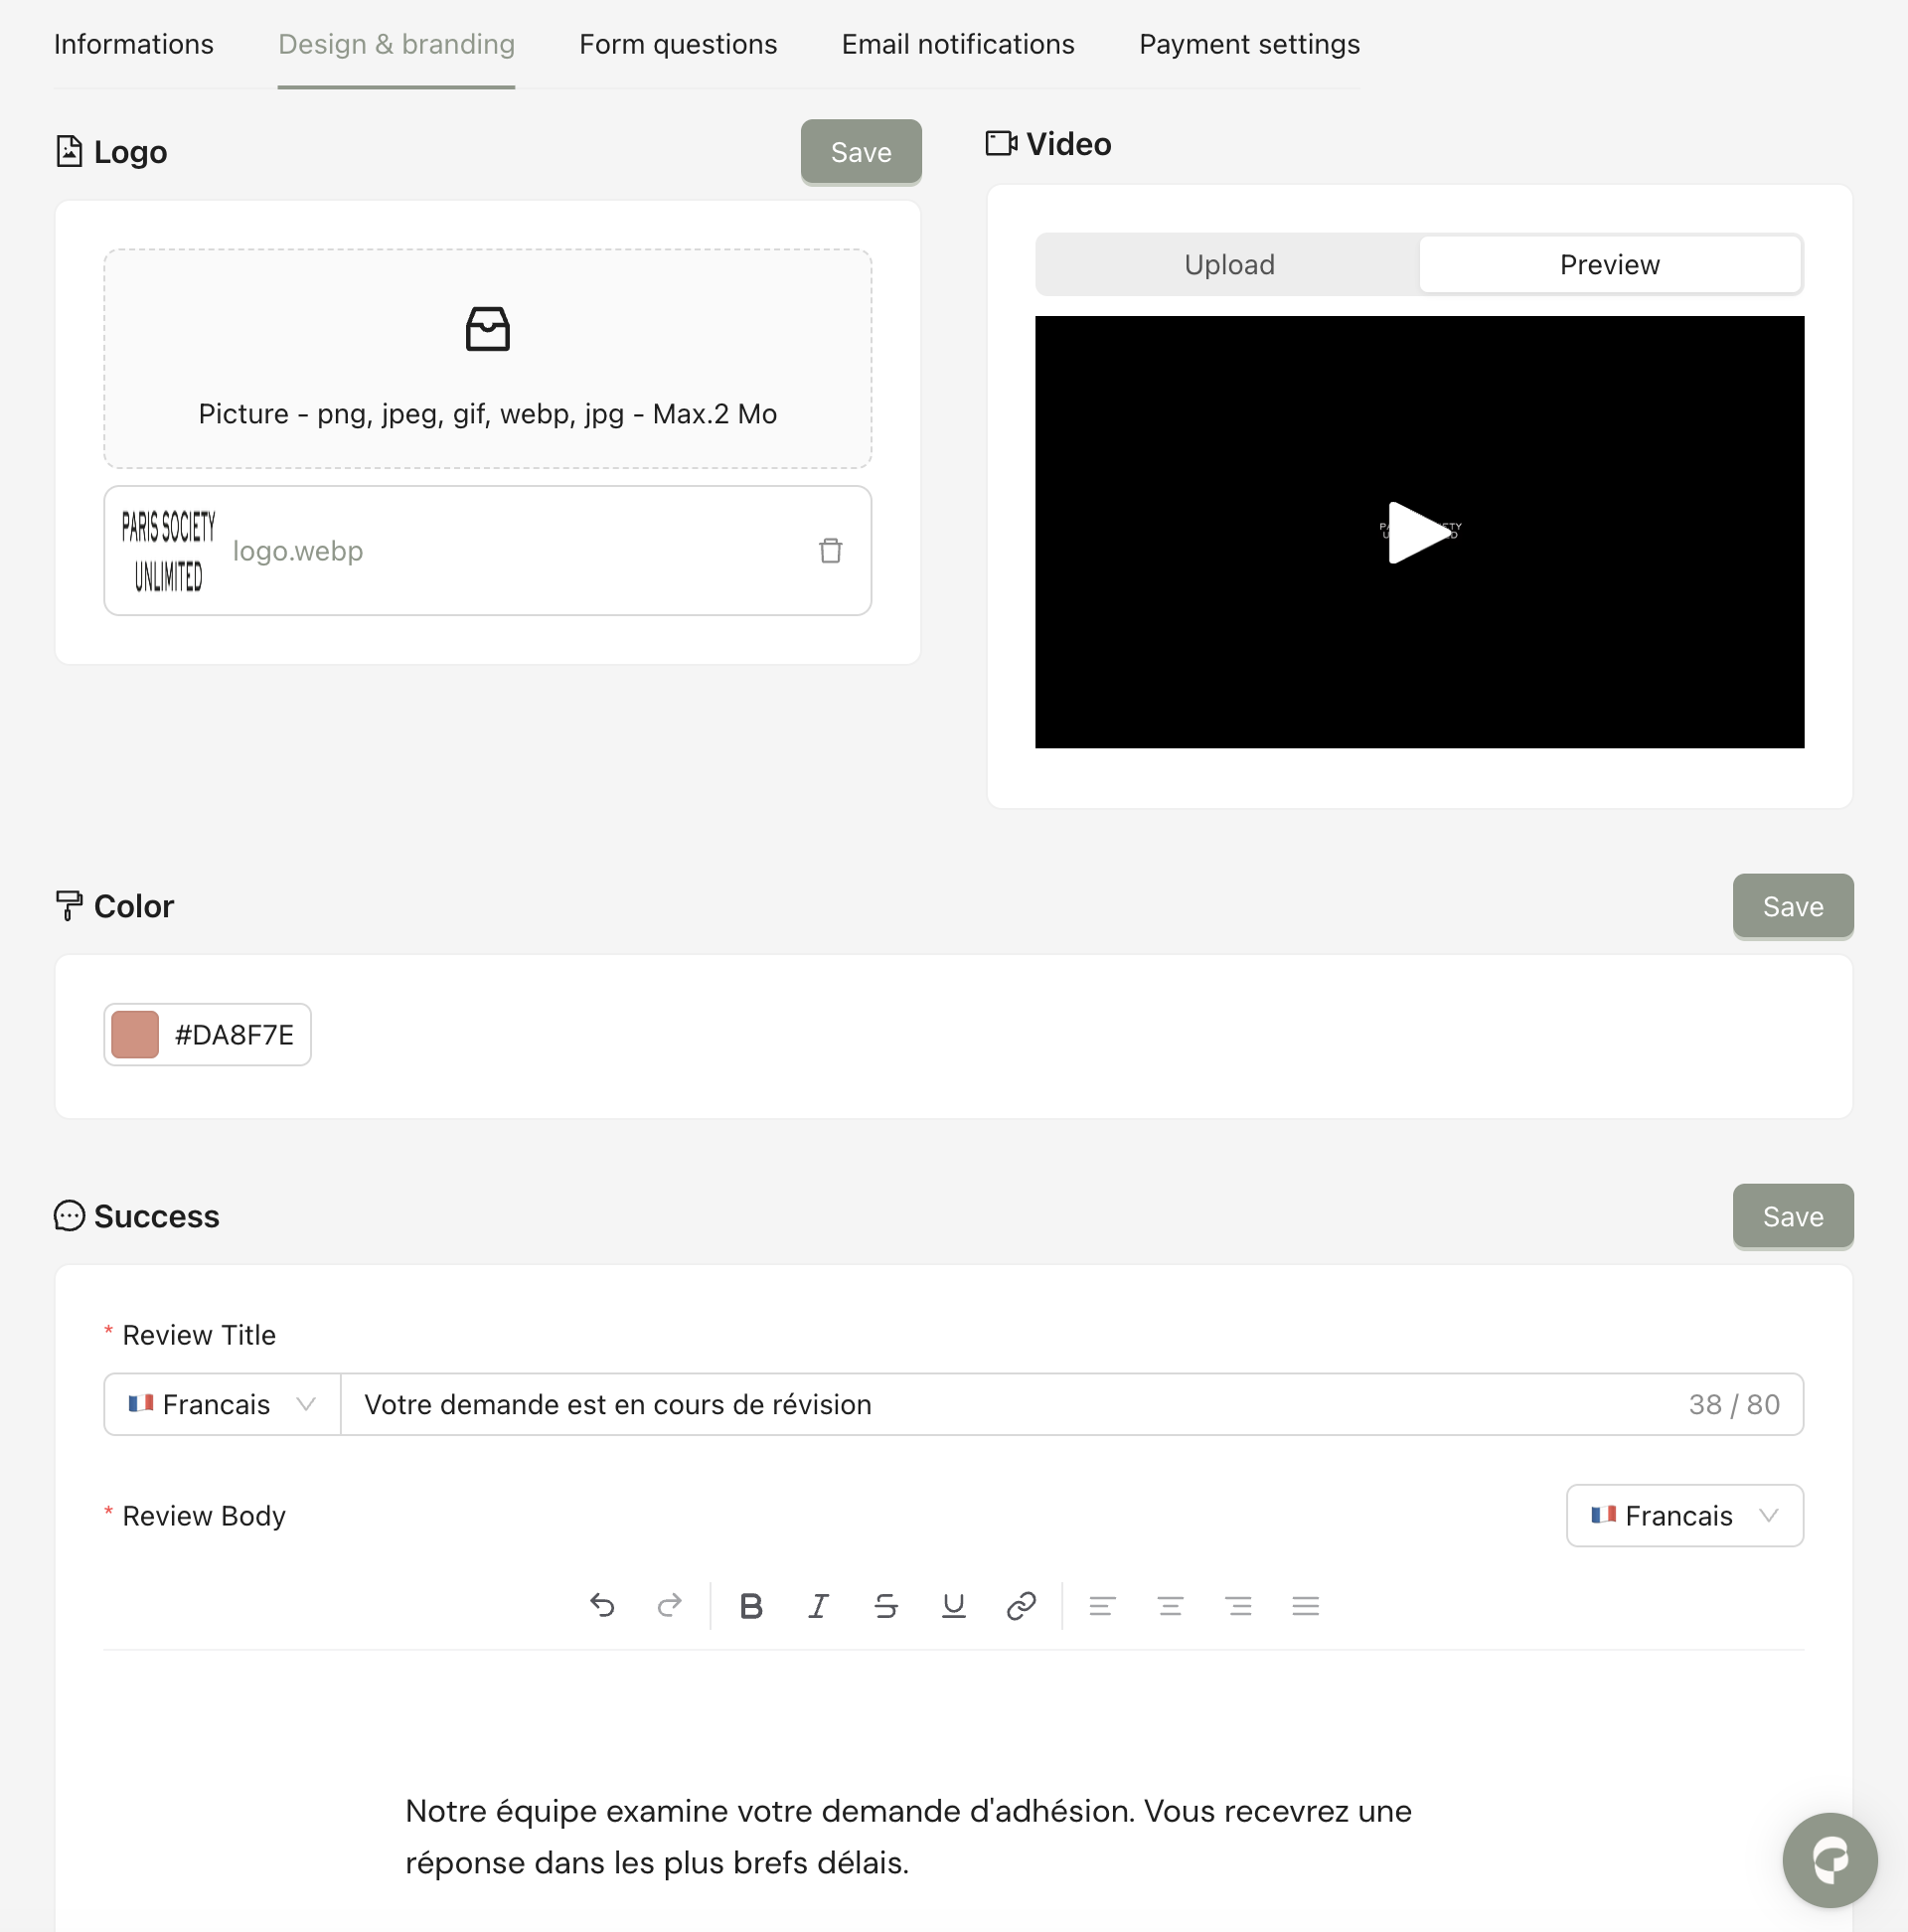Go to Payment settings tab

1249,44
